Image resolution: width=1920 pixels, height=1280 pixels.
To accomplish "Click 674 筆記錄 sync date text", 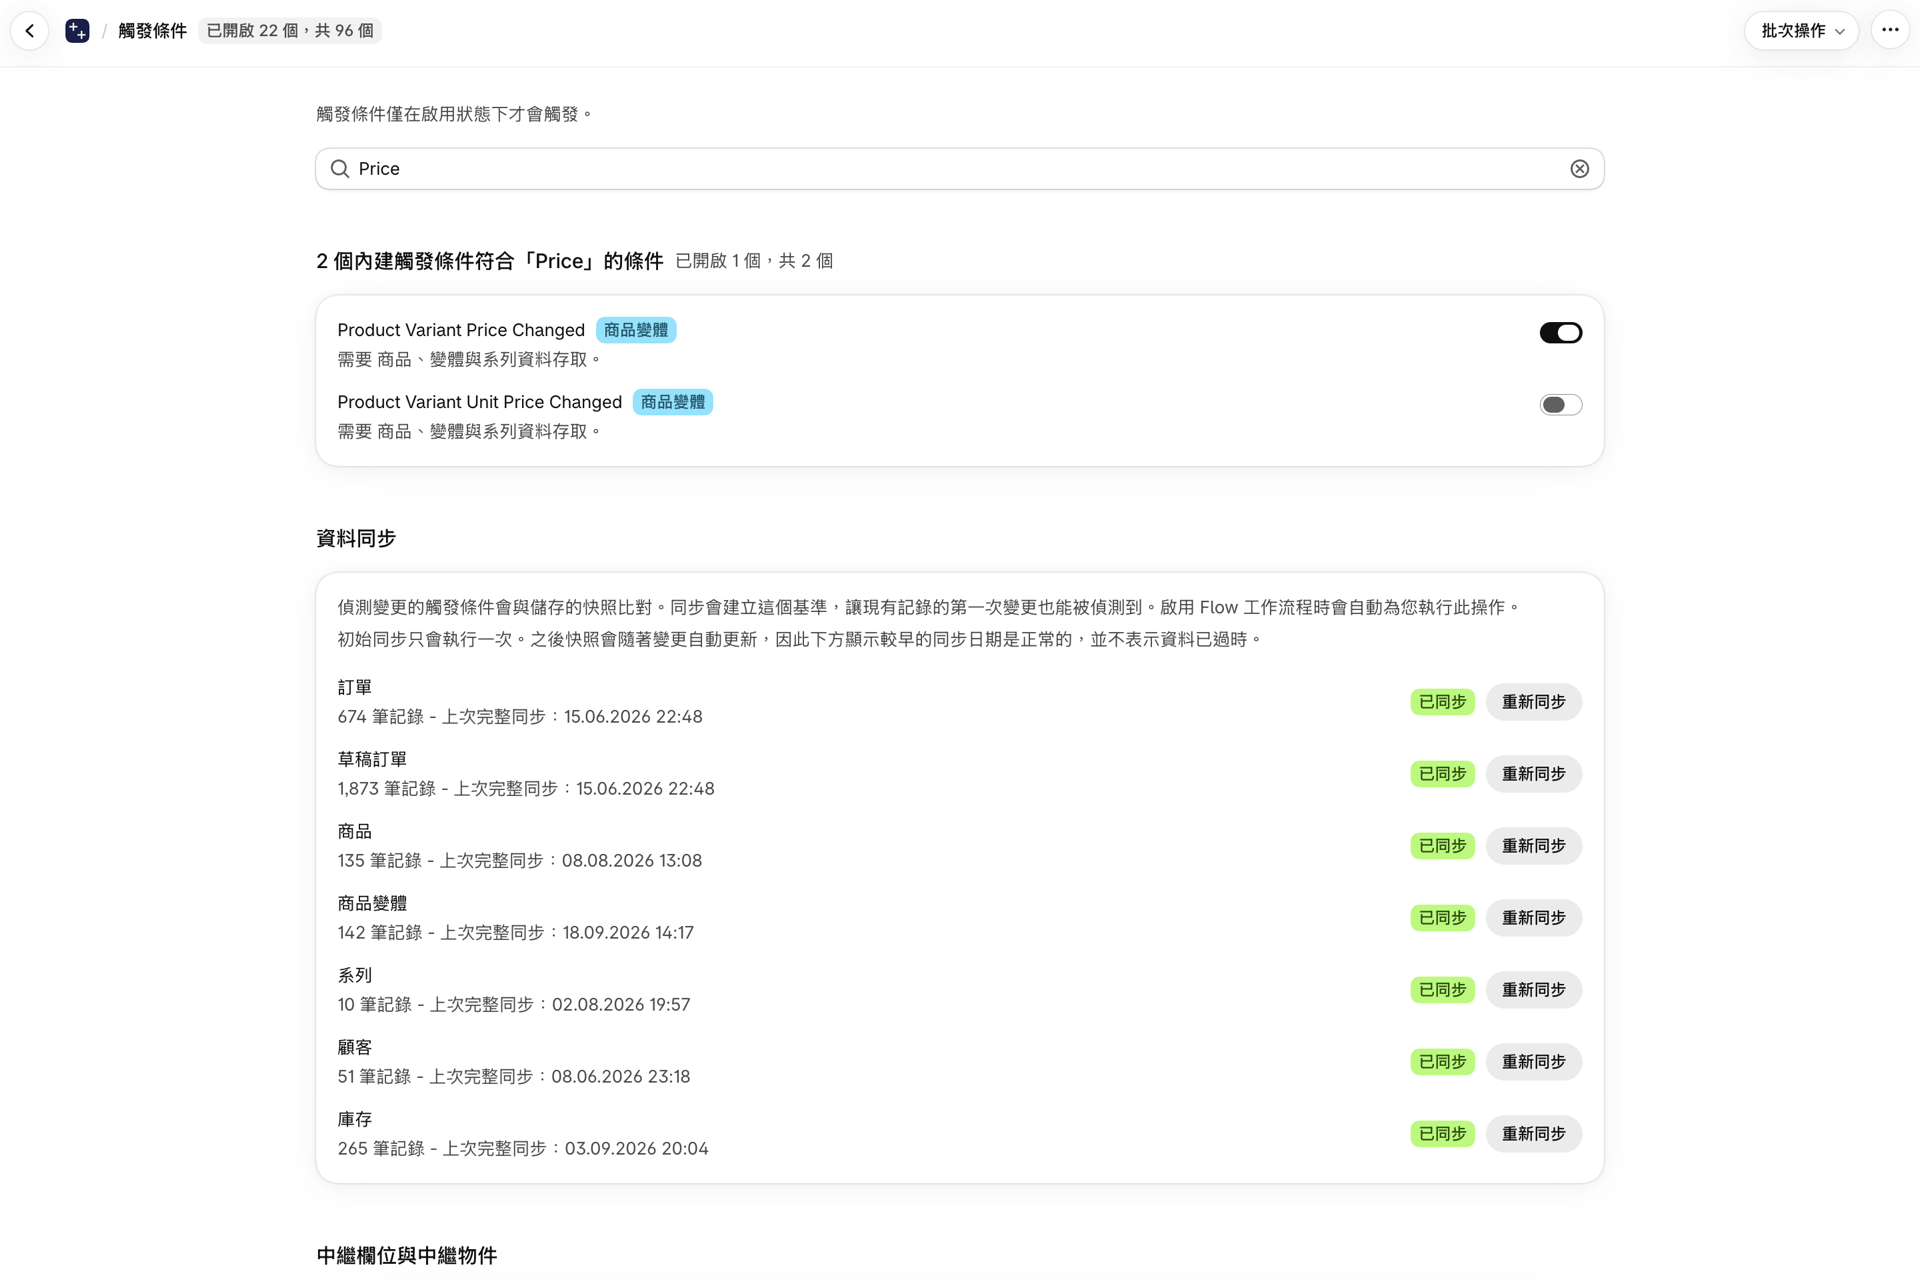I will (520, 717).
